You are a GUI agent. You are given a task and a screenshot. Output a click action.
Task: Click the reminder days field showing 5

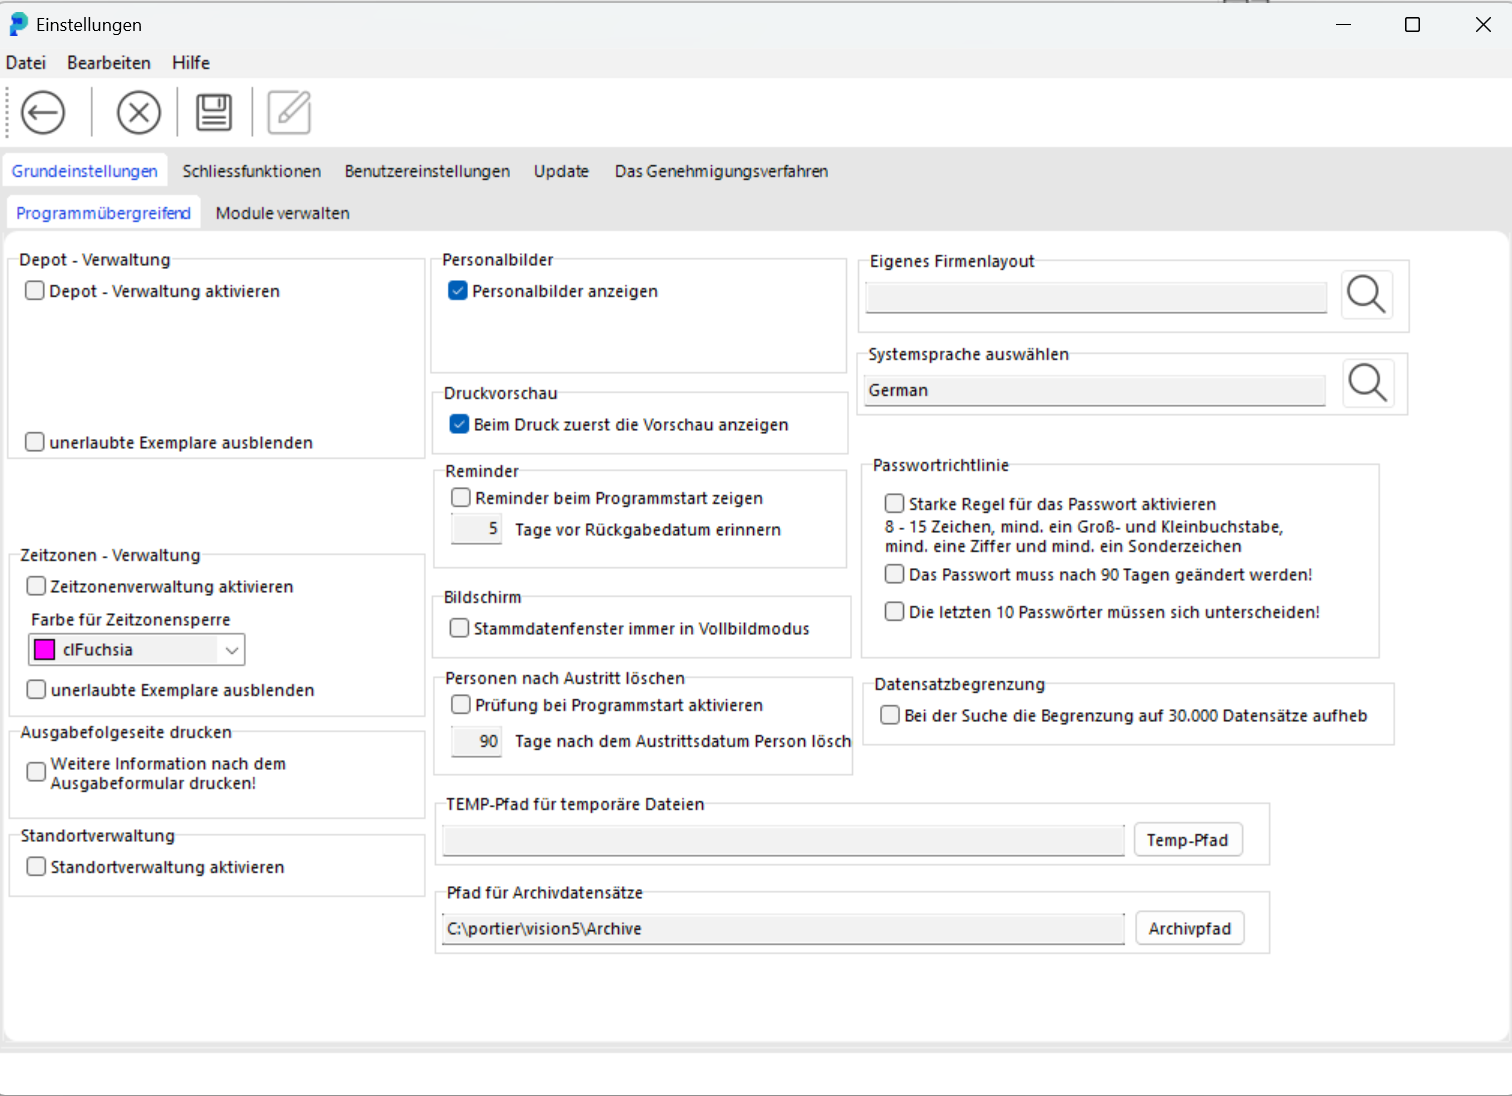(476, 529)
